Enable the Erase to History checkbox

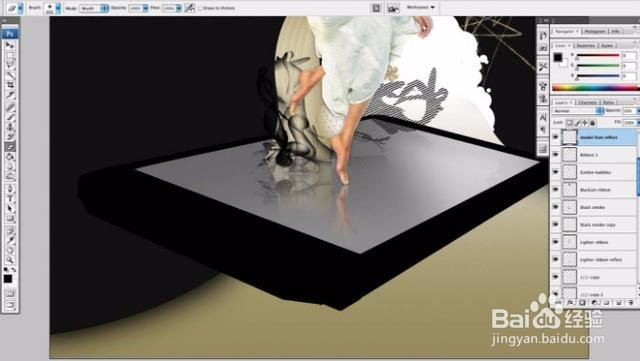tap(200, 8)
